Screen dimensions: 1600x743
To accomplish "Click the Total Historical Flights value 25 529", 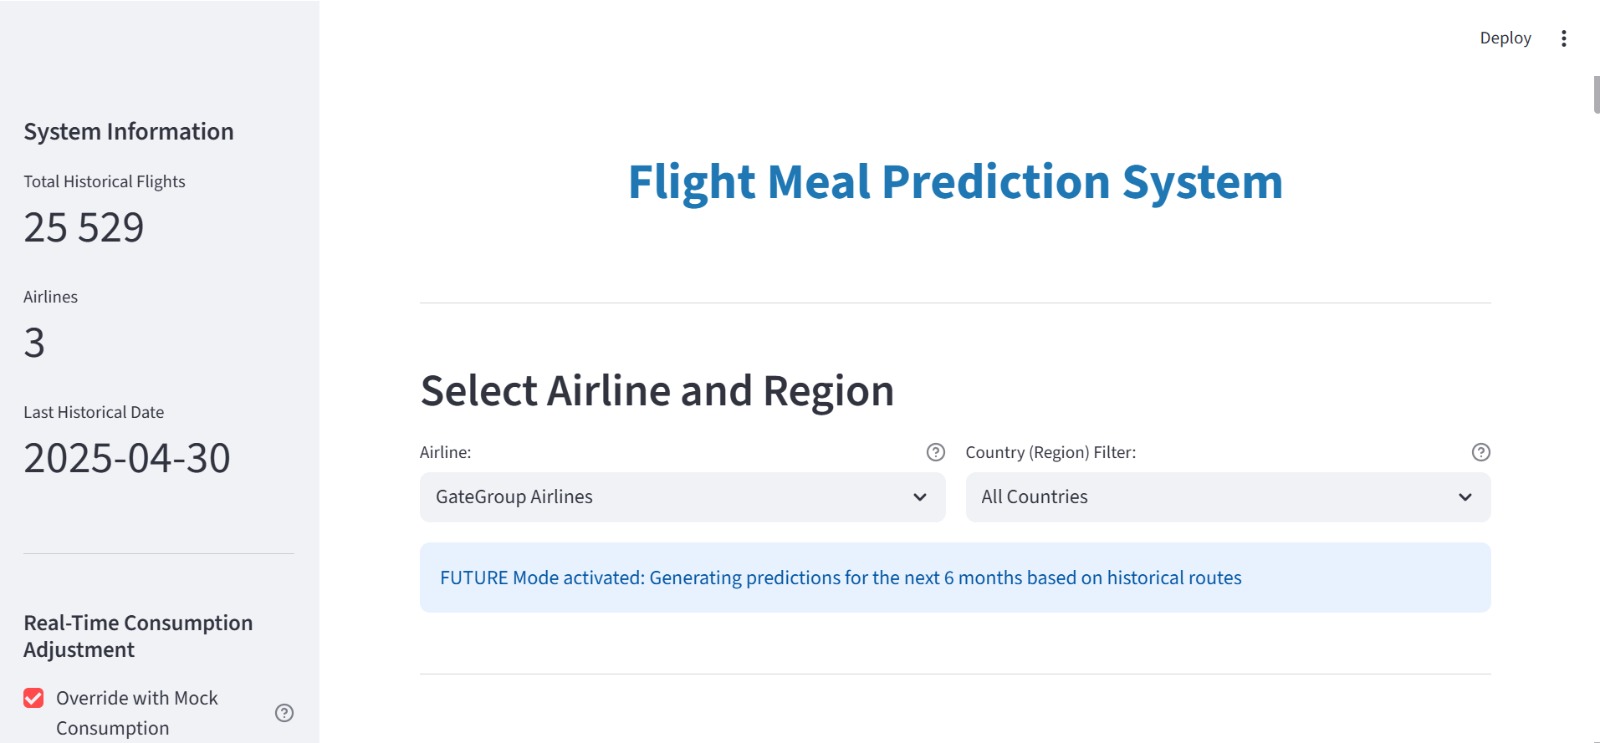I will (x=84, y=228).
